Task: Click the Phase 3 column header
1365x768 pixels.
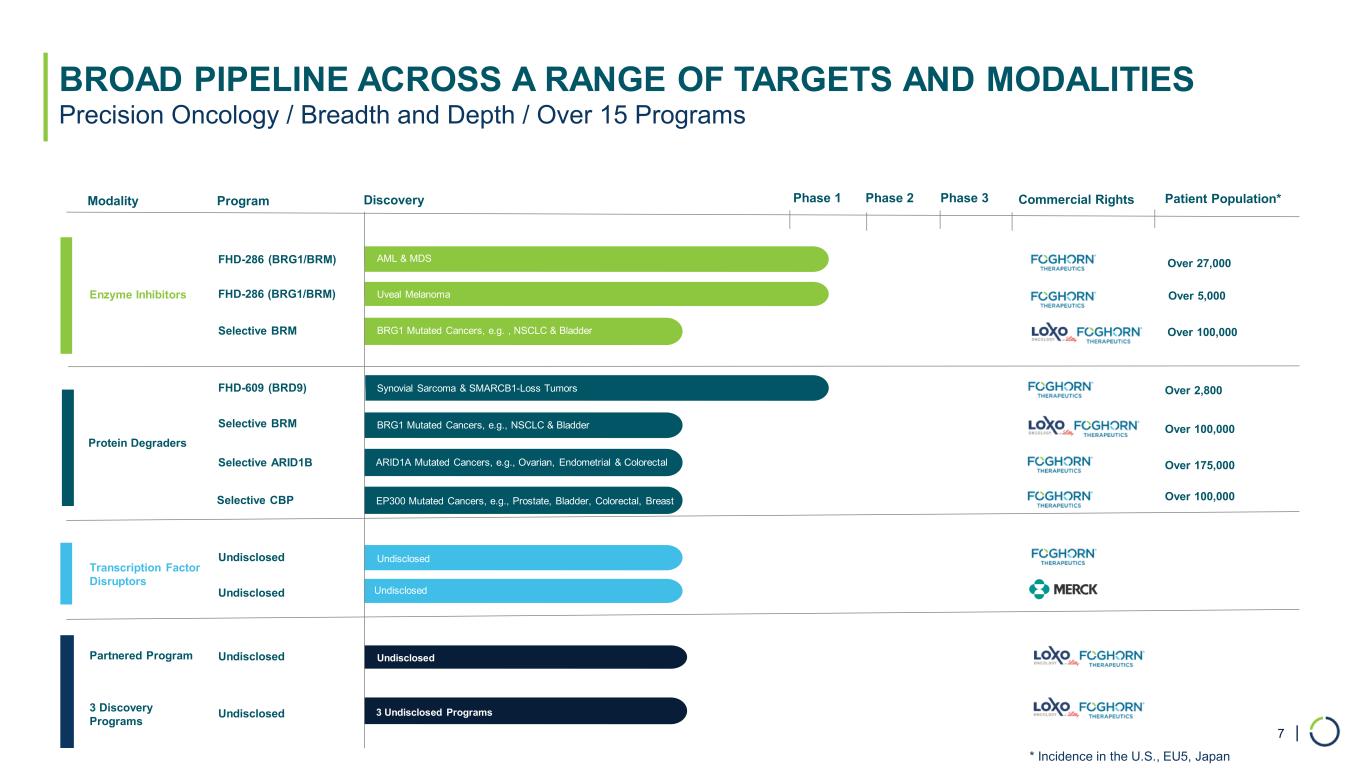Action: pos(964,198)
